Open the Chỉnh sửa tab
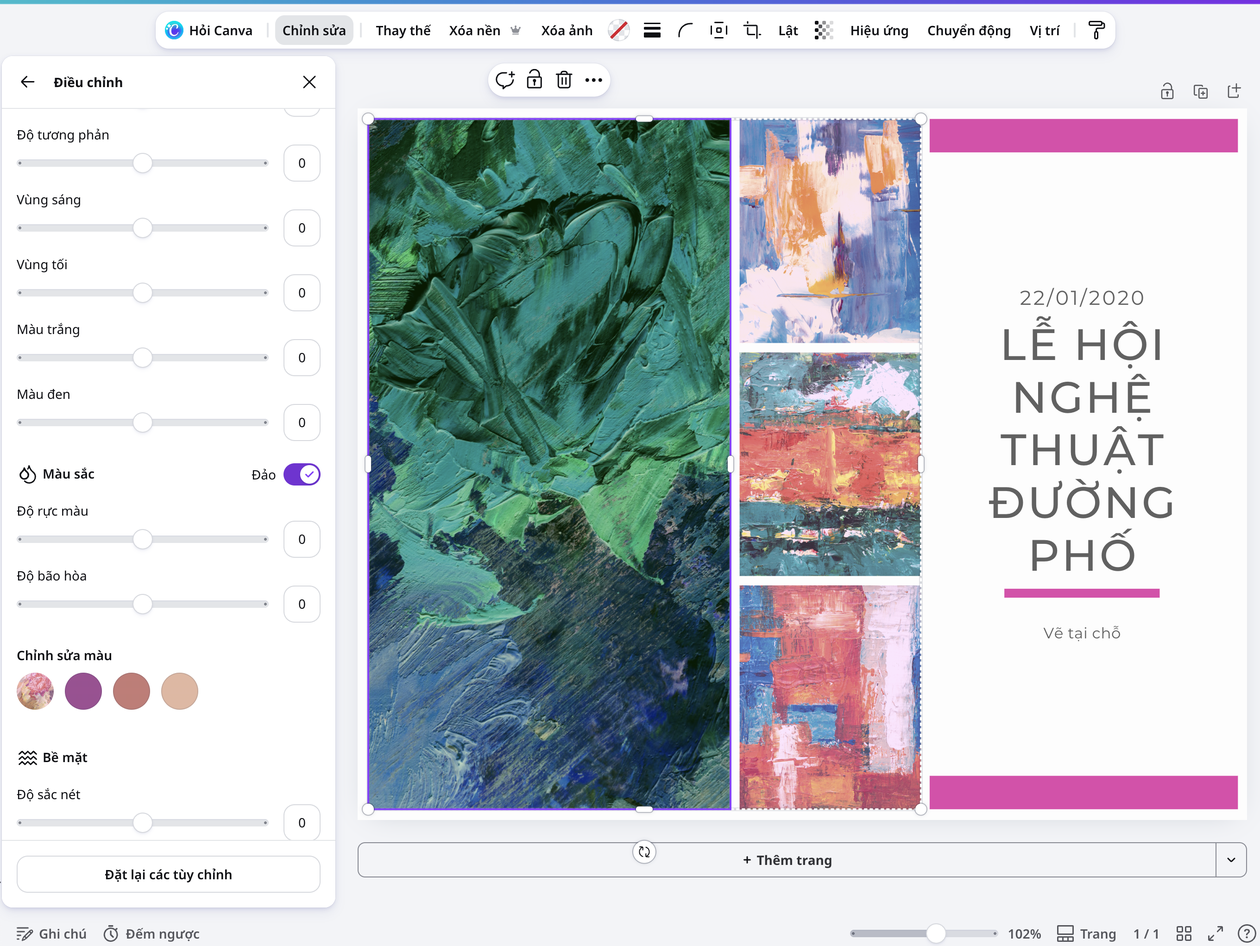 (x=314, y=30)
